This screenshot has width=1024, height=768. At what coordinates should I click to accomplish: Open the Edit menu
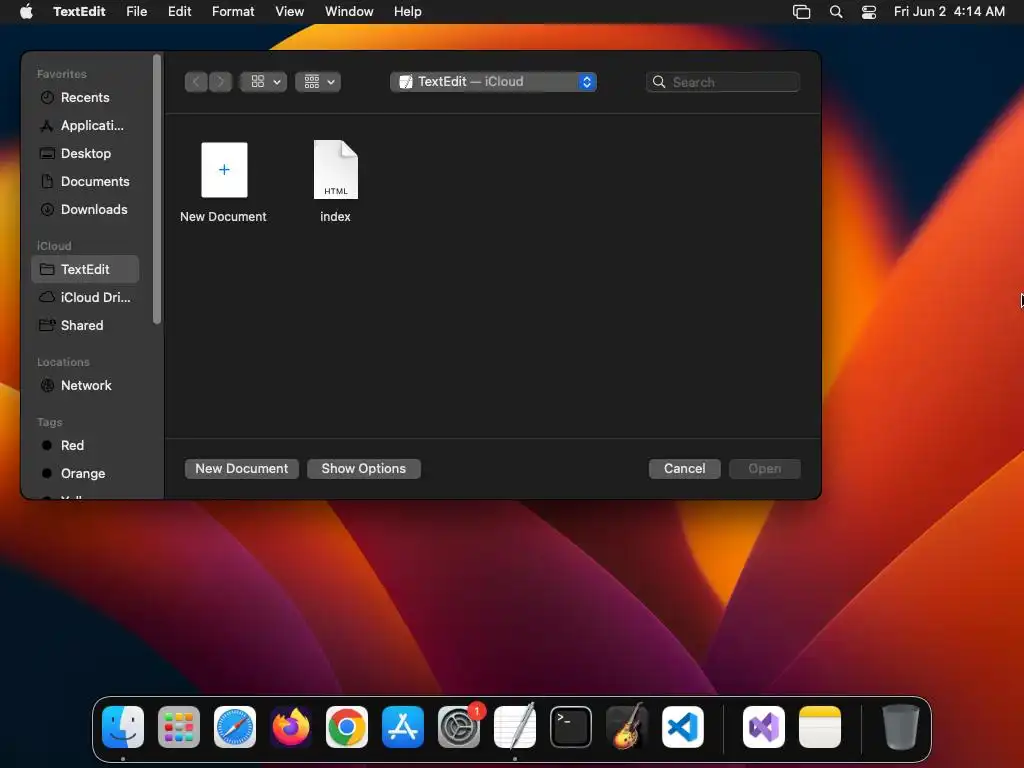coord(180,11)
